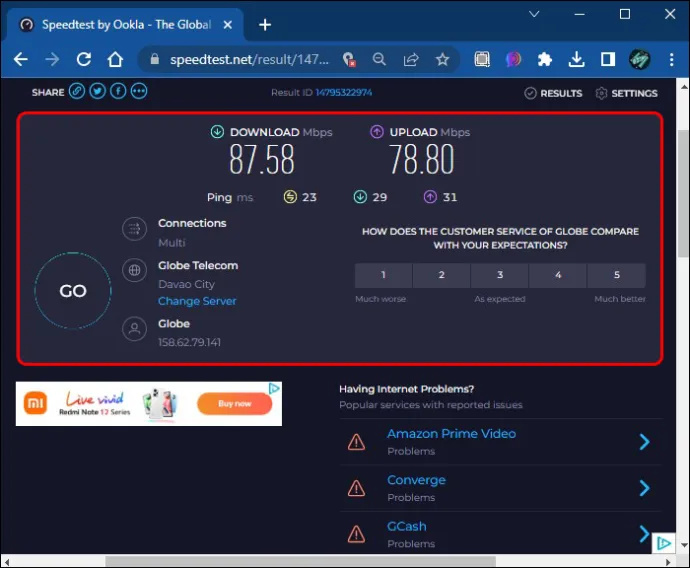
Task: Toggle the browser side panel
Action: point(608,59)
